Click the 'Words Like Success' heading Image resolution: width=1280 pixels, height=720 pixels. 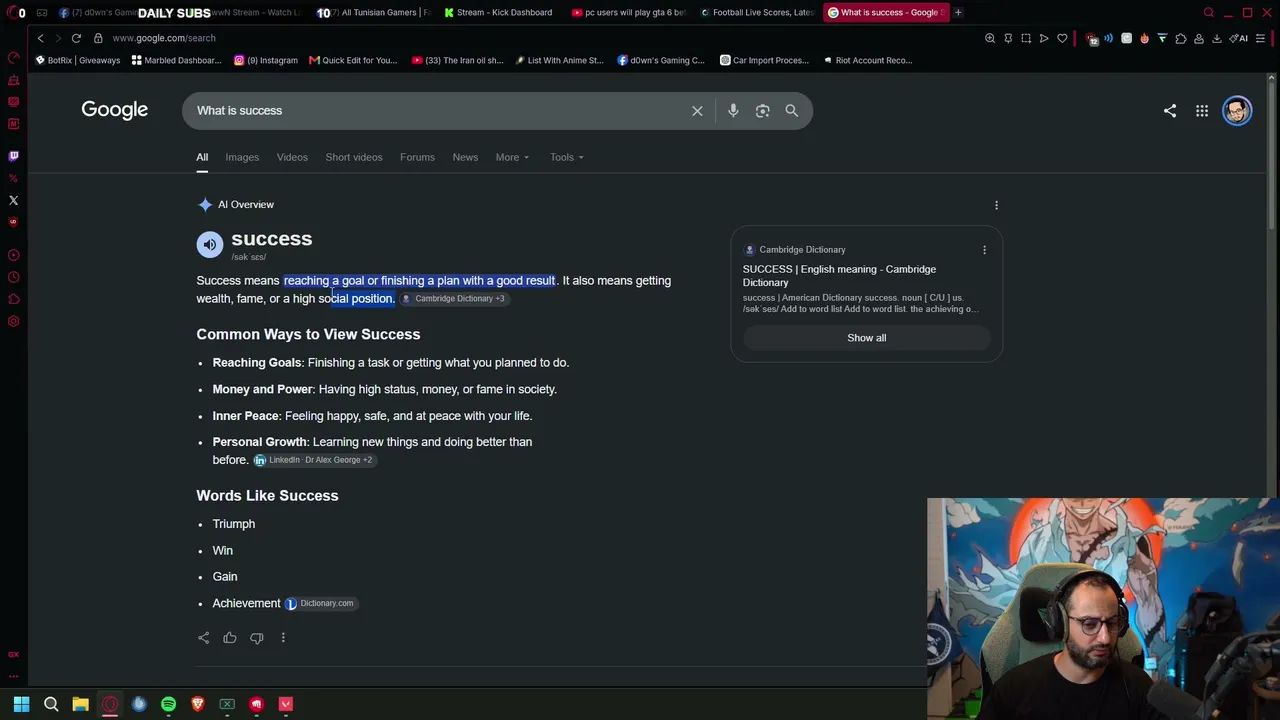point(267,496)
